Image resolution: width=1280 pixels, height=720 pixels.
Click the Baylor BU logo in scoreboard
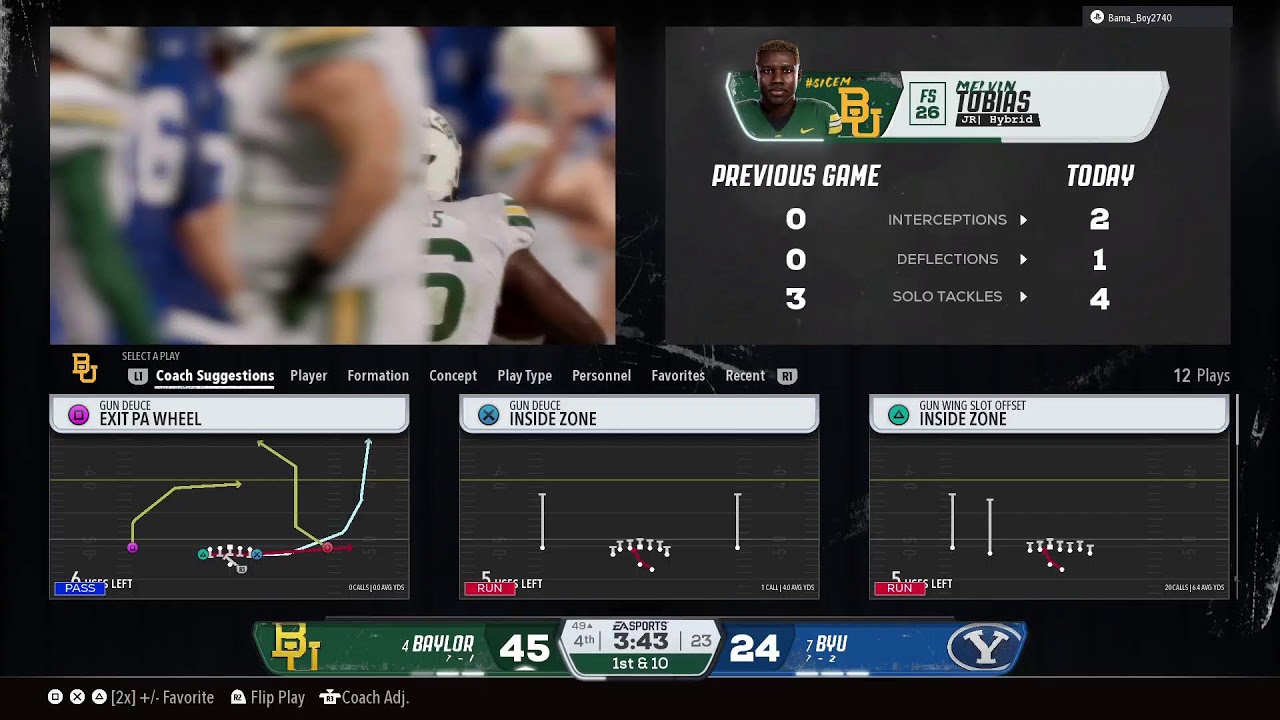click(296, 647)
